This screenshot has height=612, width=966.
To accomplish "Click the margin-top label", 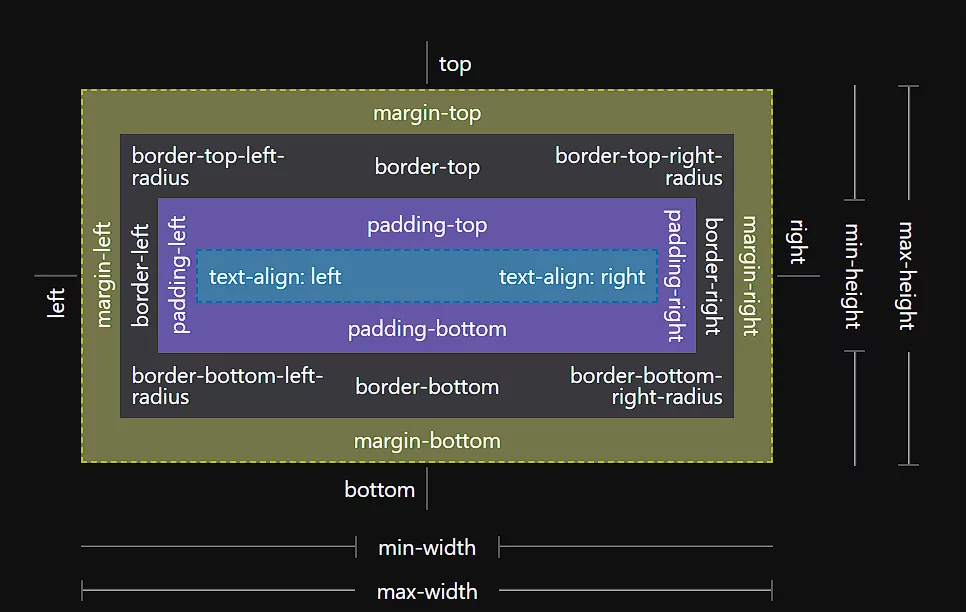I will 427,113.
